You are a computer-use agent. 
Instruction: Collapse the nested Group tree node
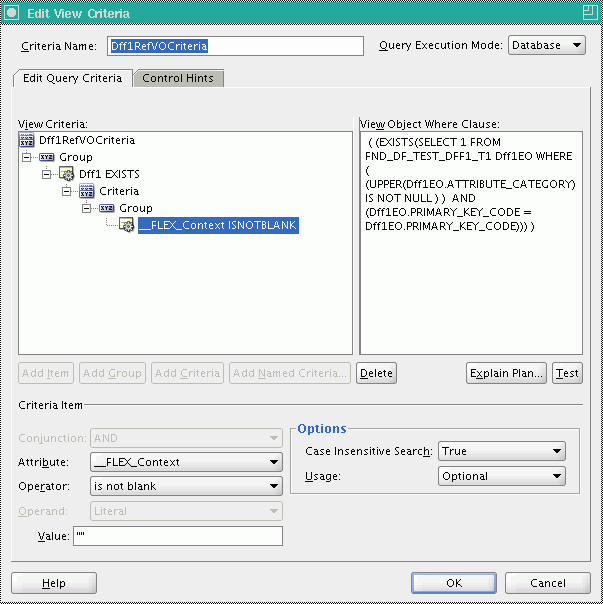pyautogui.click(x=86, y=208)
